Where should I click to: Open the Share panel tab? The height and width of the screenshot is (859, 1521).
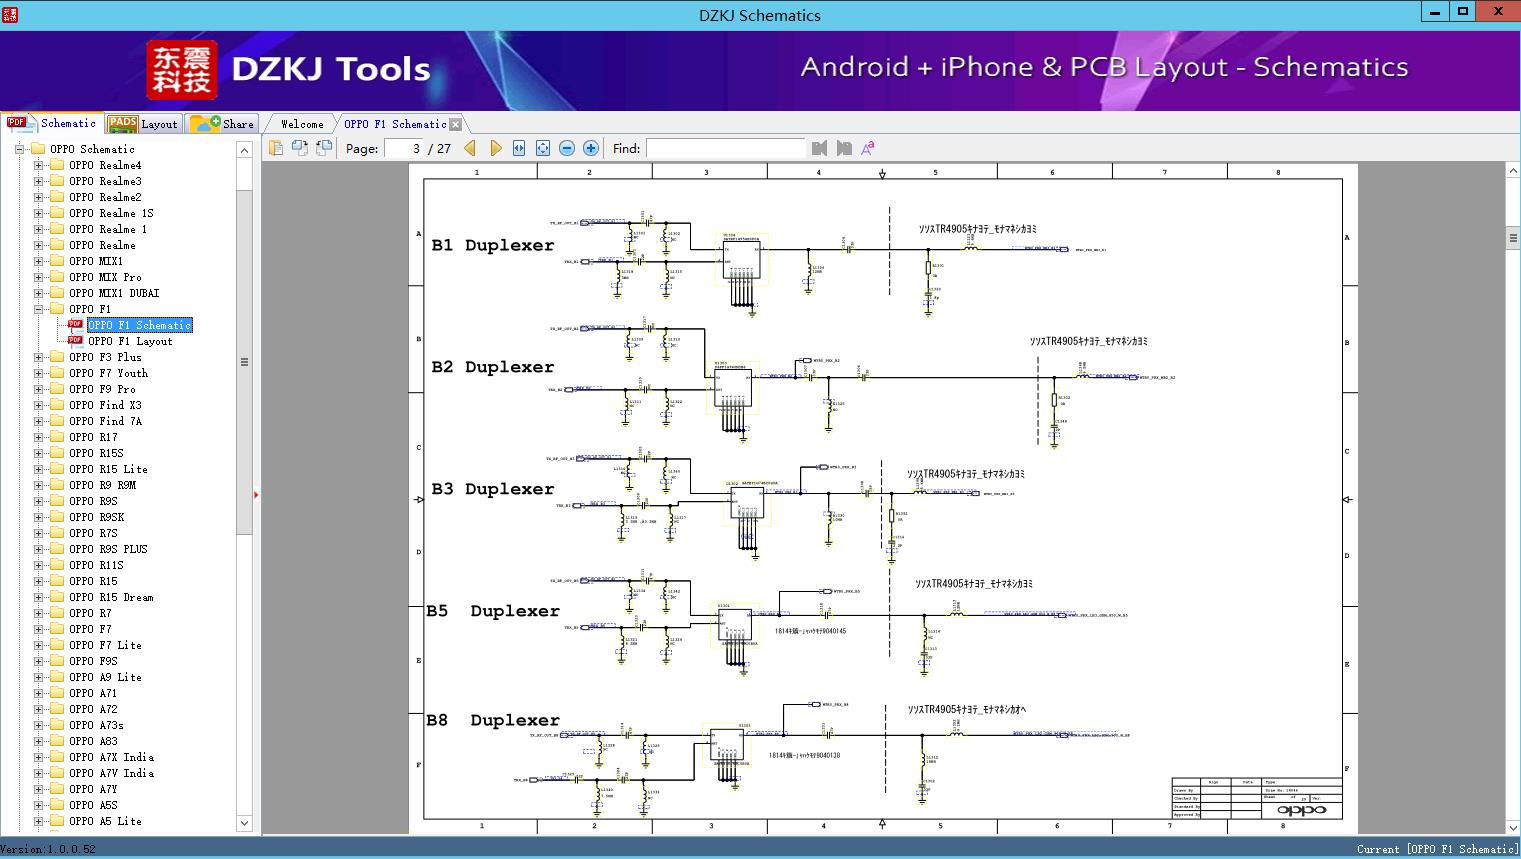coord(222,124)
